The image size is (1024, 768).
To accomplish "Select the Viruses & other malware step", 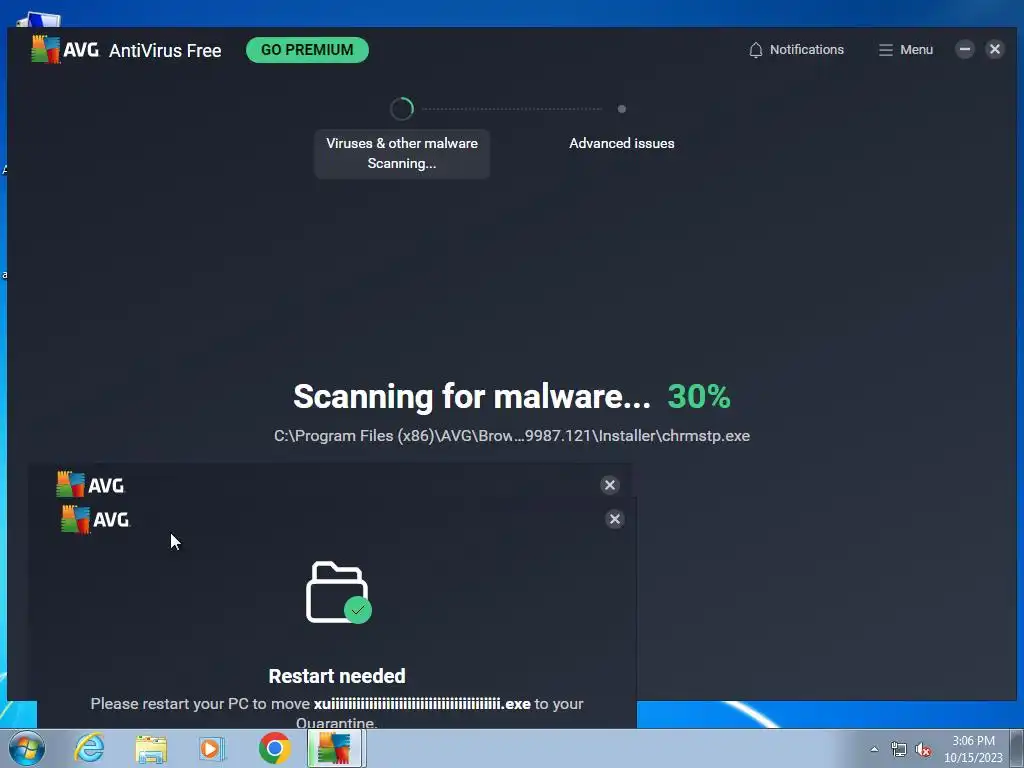I will tap(402, 153).
